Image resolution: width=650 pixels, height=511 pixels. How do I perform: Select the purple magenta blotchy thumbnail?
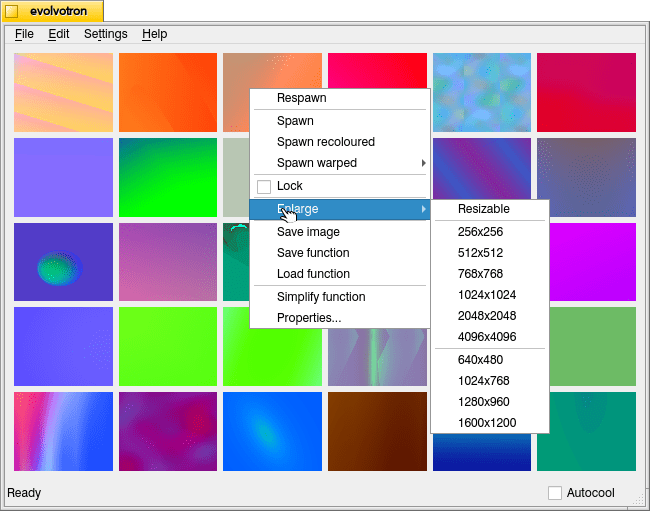(x=168, y=431)
